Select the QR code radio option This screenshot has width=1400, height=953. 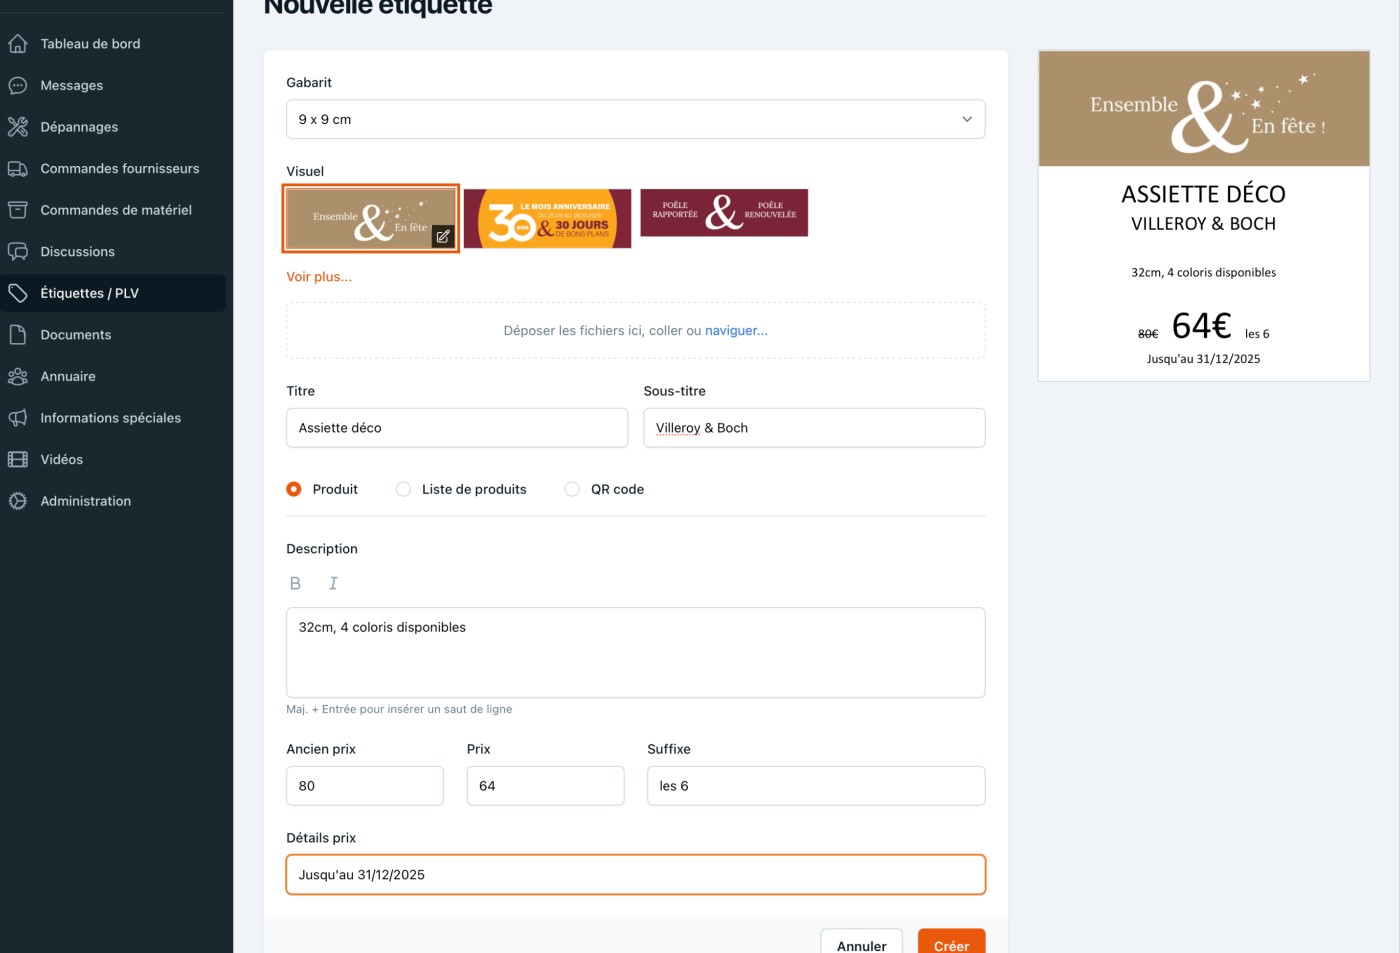click(572, 490)
